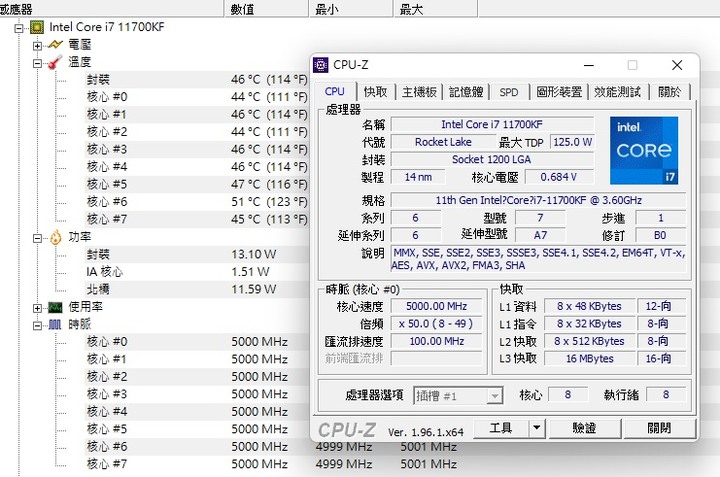Image resolution: width=720 pixels, height=477 pixels.
Task: Click the utilization (使用率) graph icon
Action: click(x=55, y=307)
